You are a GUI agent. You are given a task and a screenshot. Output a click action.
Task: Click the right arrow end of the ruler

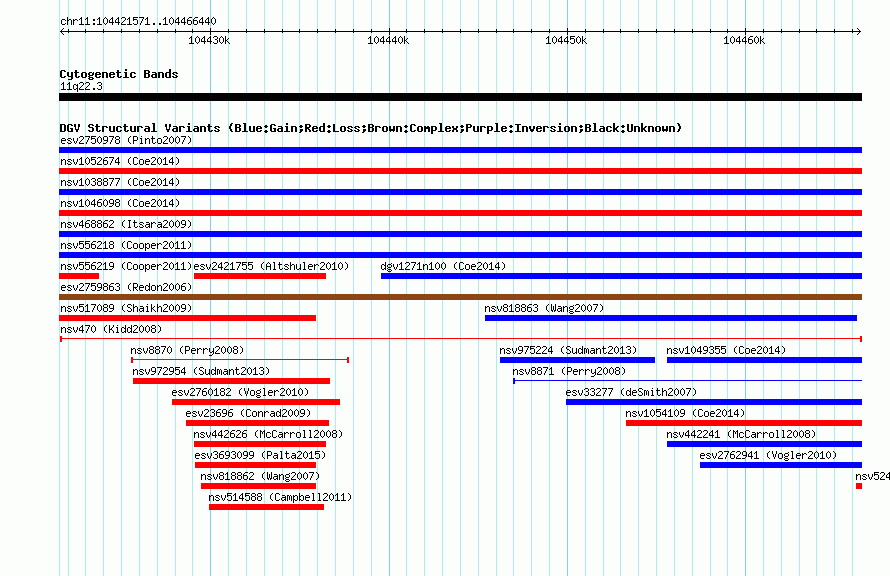pos(859,32)
